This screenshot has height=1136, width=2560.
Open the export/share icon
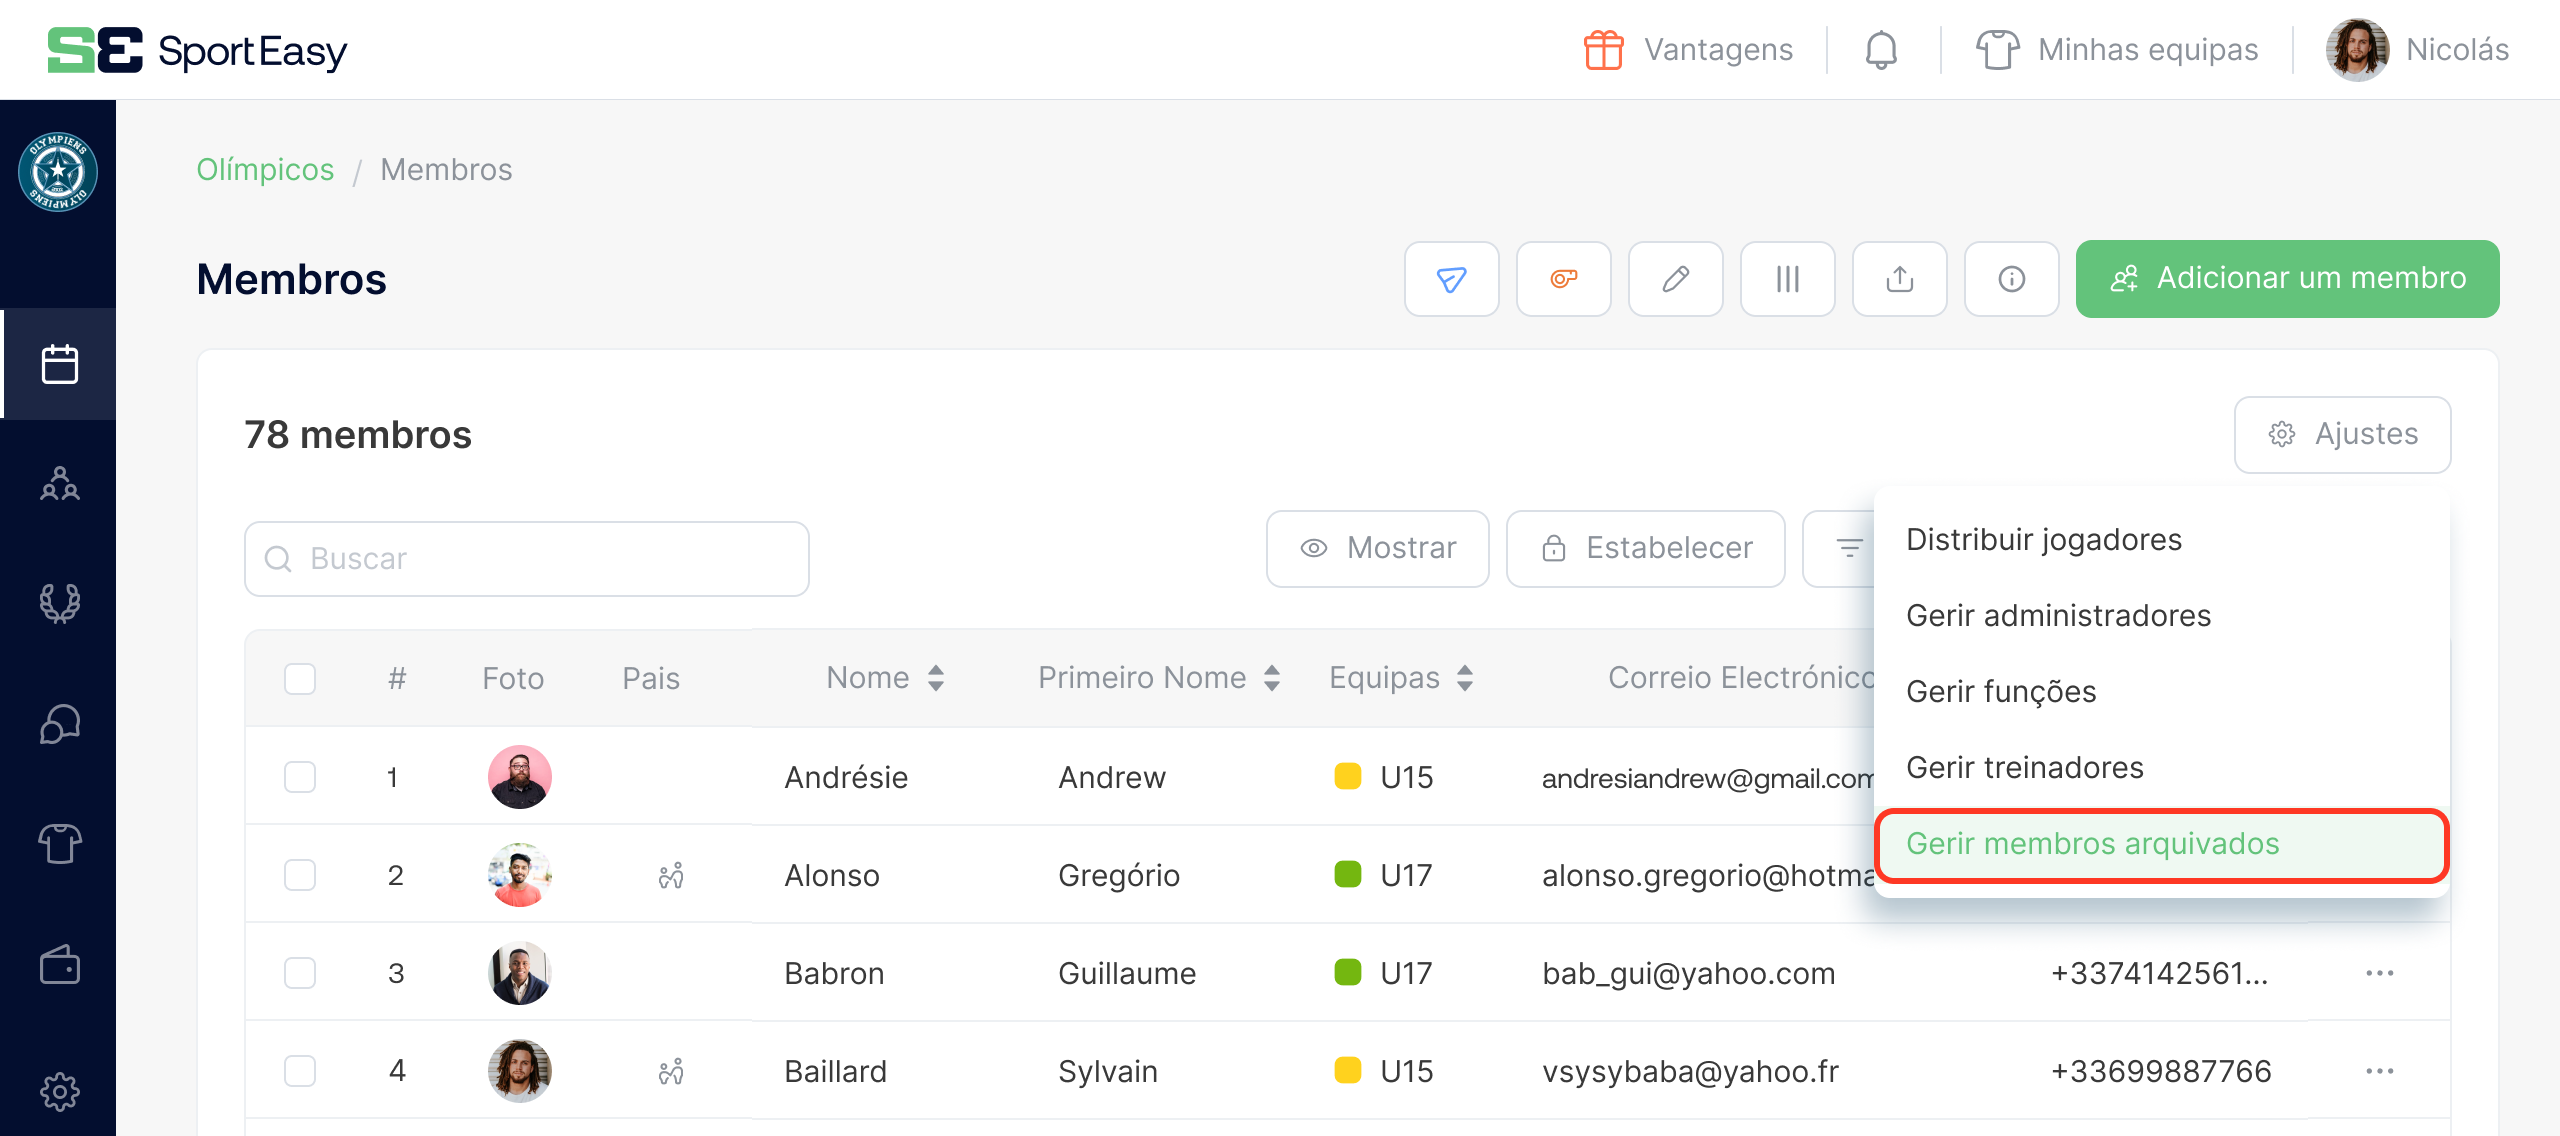pyautogui.click(x=1899, y=279)
